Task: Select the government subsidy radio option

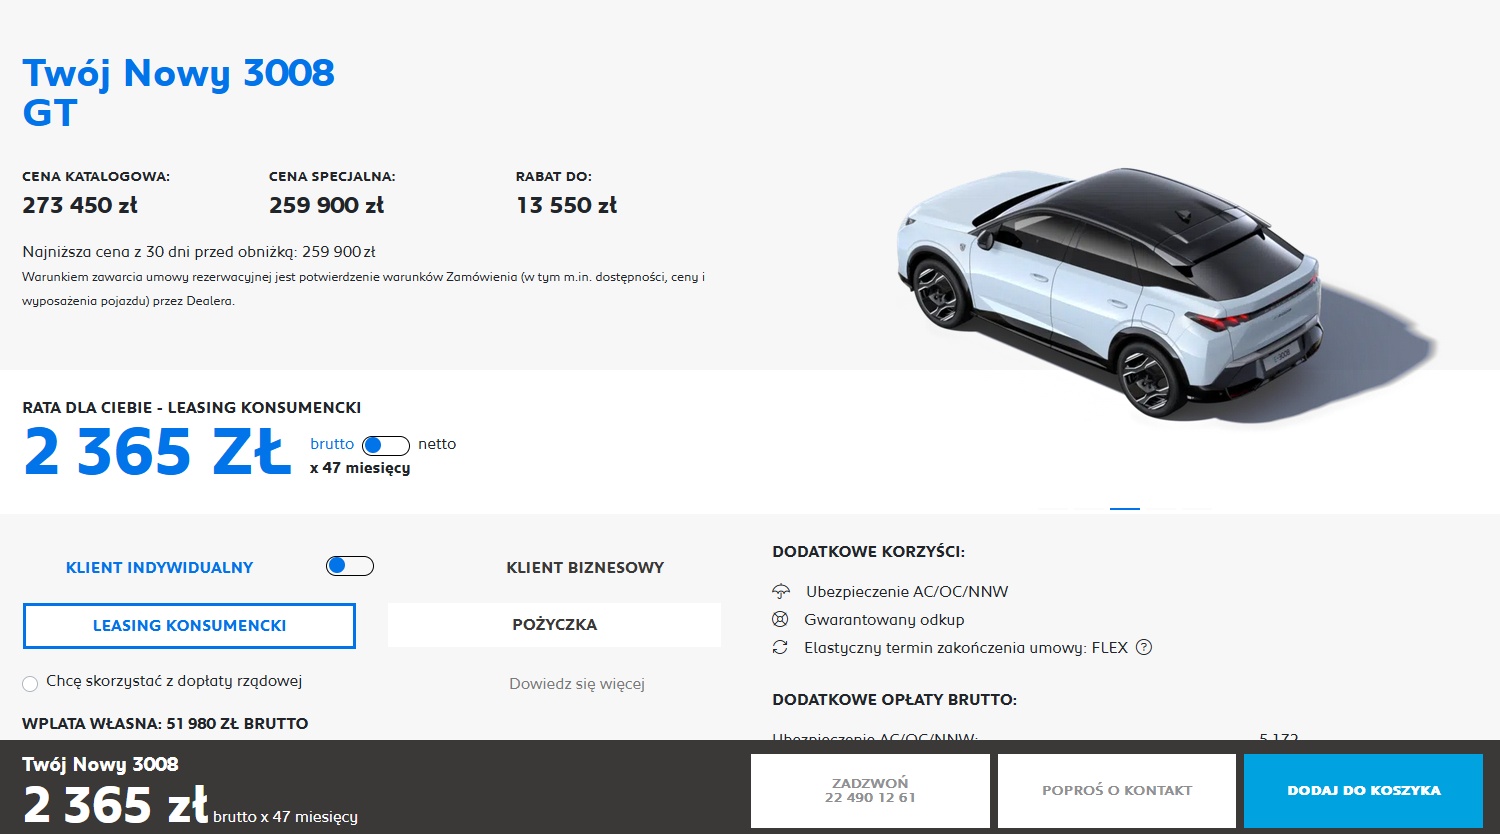Action: (x=30, y=684)
